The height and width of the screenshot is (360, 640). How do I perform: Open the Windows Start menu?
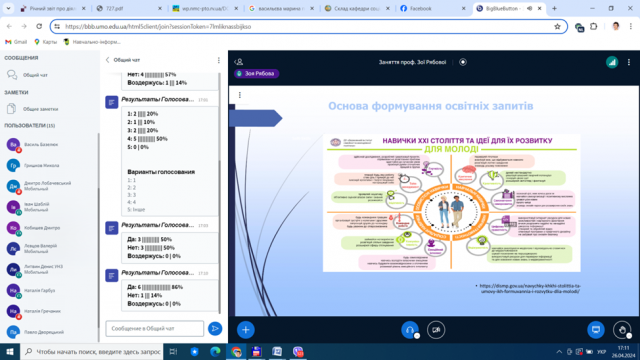point(10,352)
